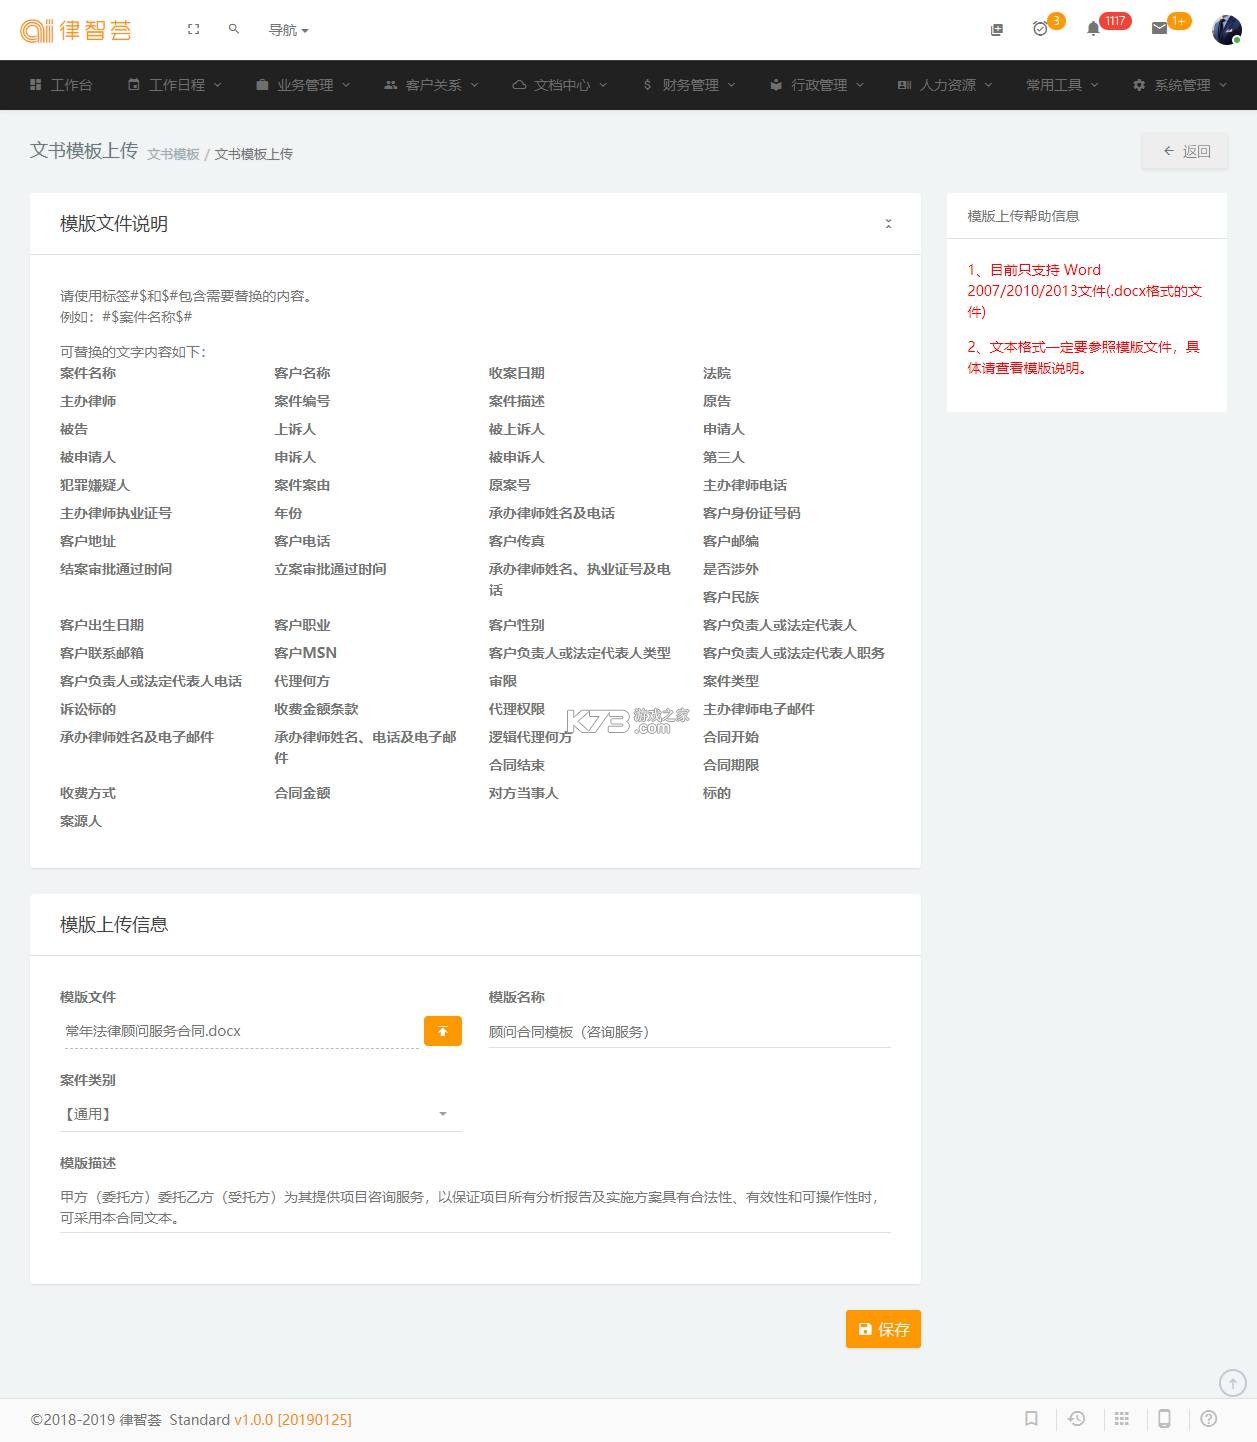
Task: Click the 模版名称 input field
Action: pyautogui.click(x=689, y=1031)
